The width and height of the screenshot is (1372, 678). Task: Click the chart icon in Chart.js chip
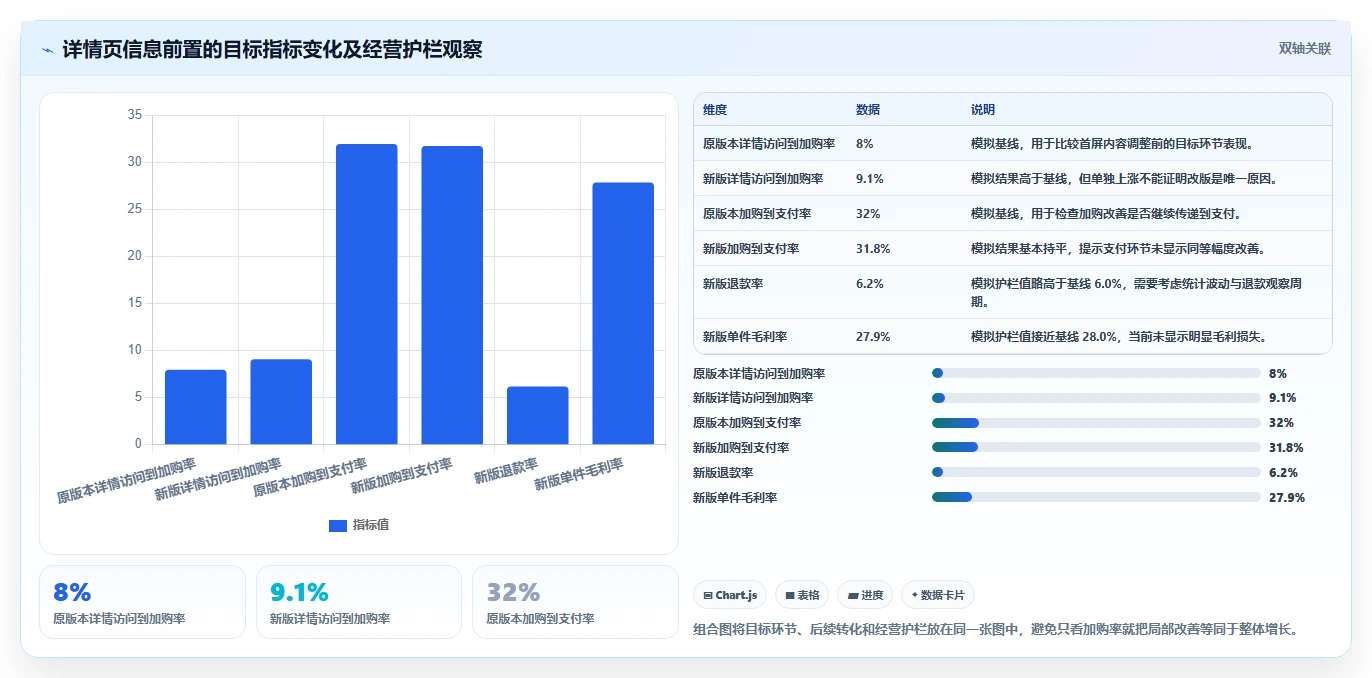click(708, 595)
